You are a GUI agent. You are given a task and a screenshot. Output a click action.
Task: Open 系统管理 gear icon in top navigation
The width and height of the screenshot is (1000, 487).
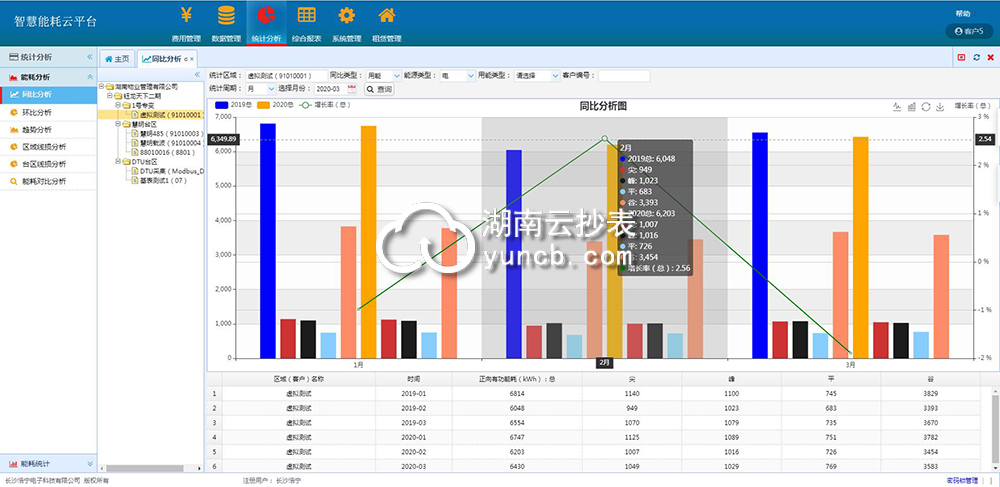[346, 16]
